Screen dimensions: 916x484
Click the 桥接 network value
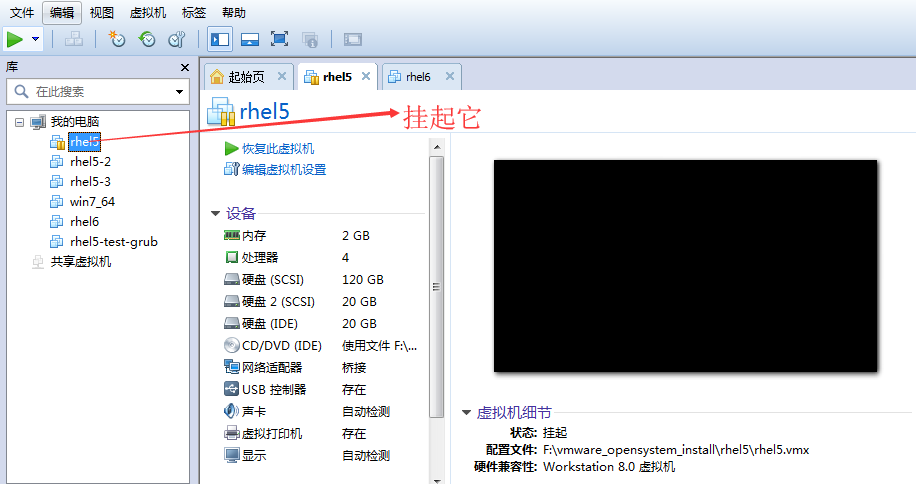click(354, 367)
